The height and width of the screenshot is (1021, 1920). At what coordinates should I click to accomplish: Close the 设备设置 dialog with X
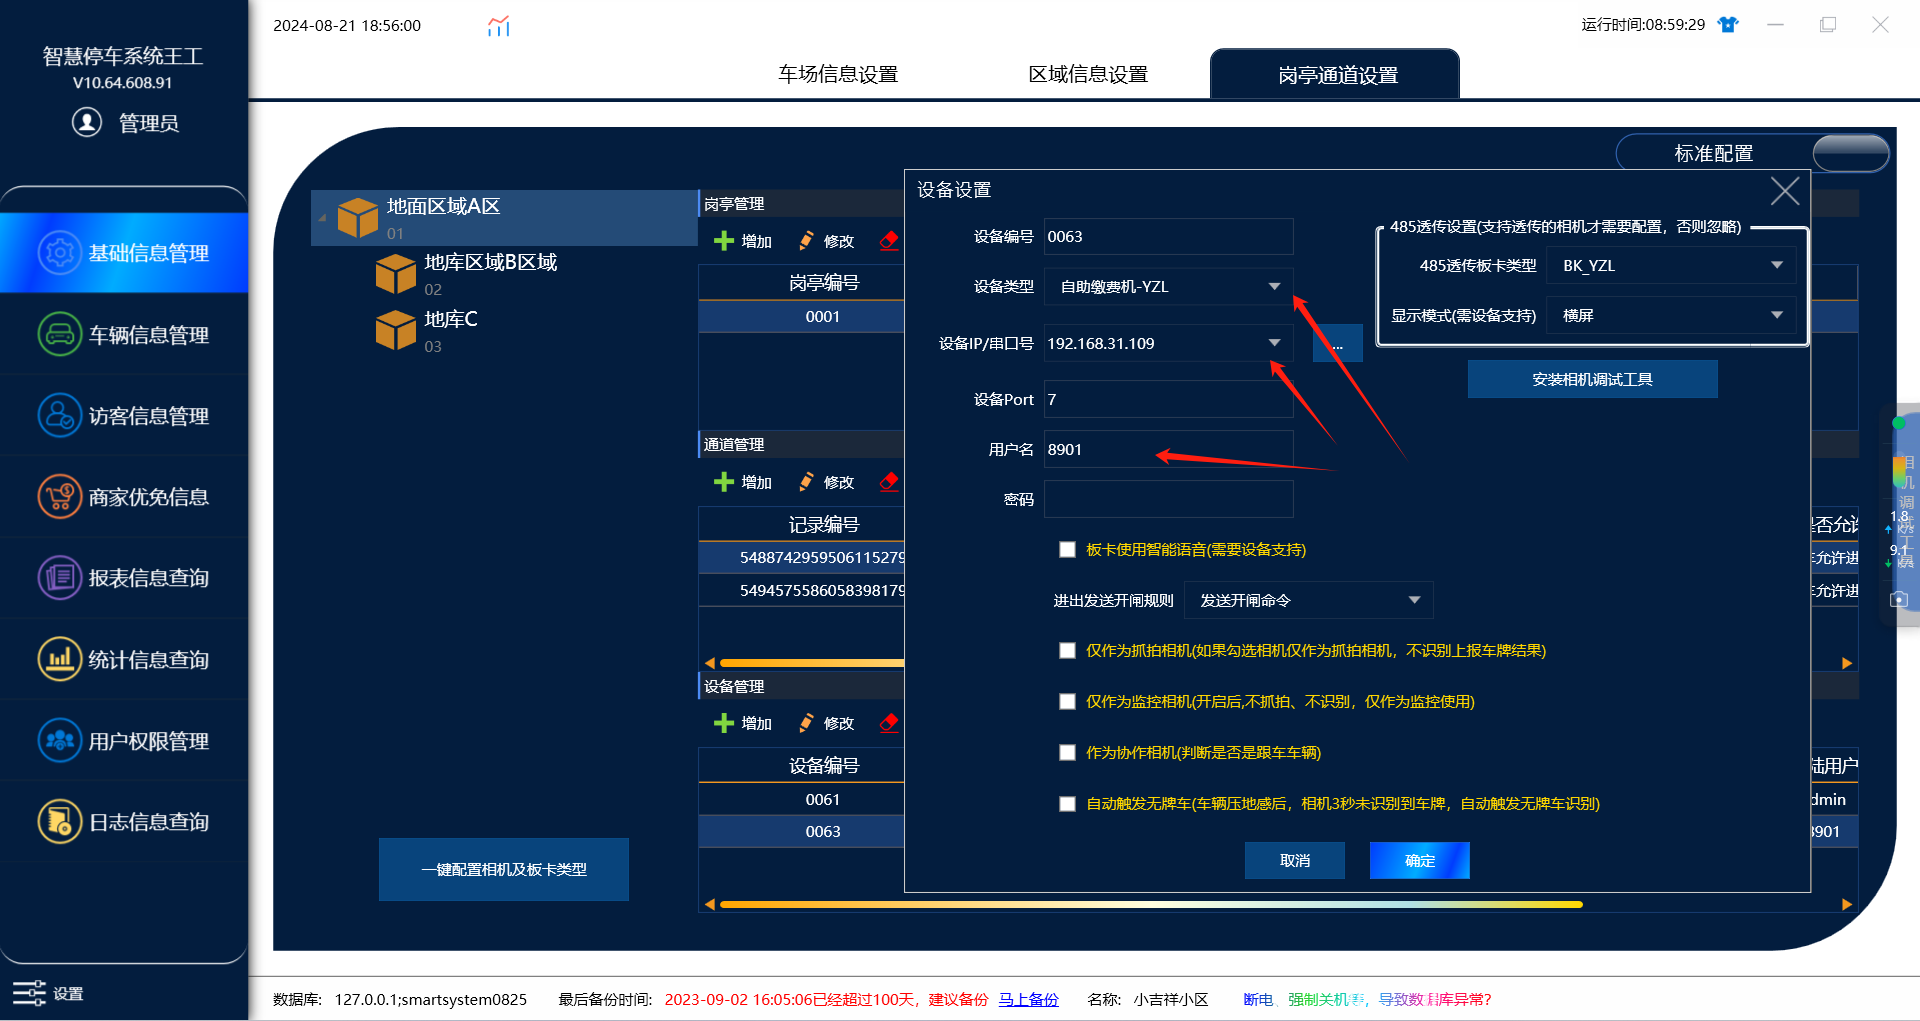pyautogui.click(x=1785, y=191)
